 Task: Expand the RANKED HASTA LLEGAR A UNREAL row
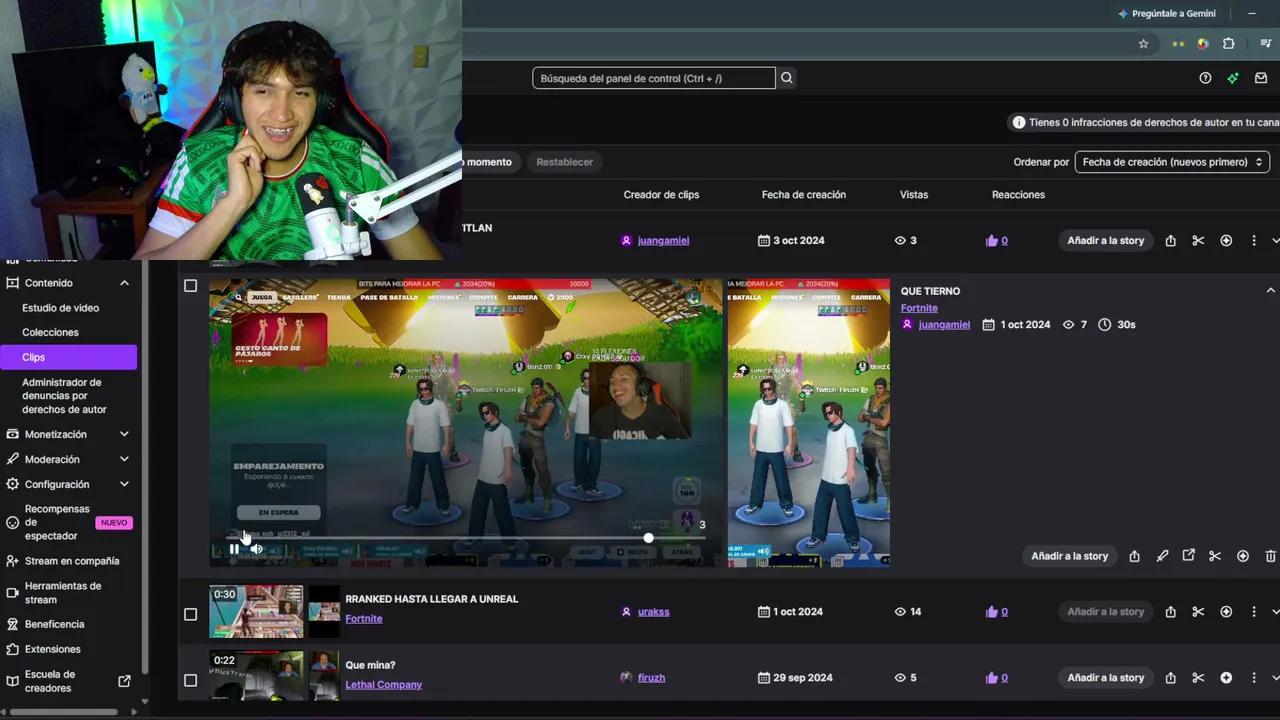coord(1275,612)
